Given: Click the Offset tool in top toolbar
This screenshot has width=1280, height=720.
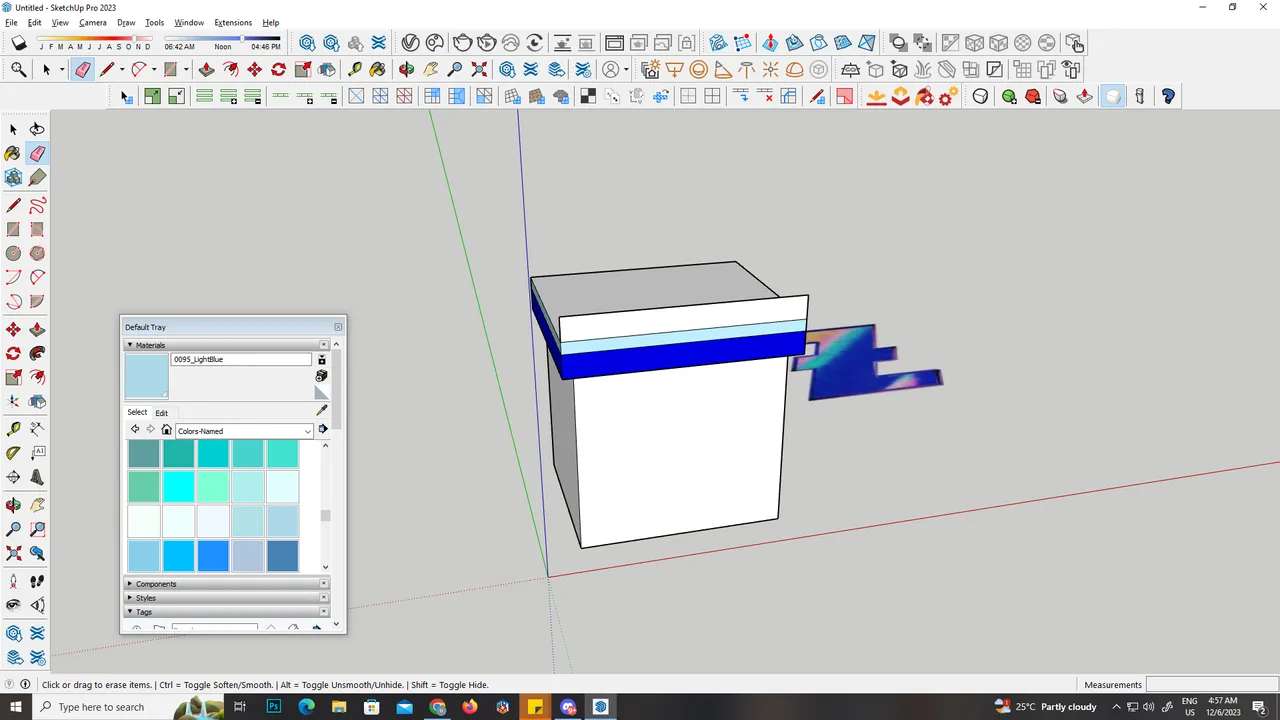Looking at the screenshot, I should pos(230,69).
